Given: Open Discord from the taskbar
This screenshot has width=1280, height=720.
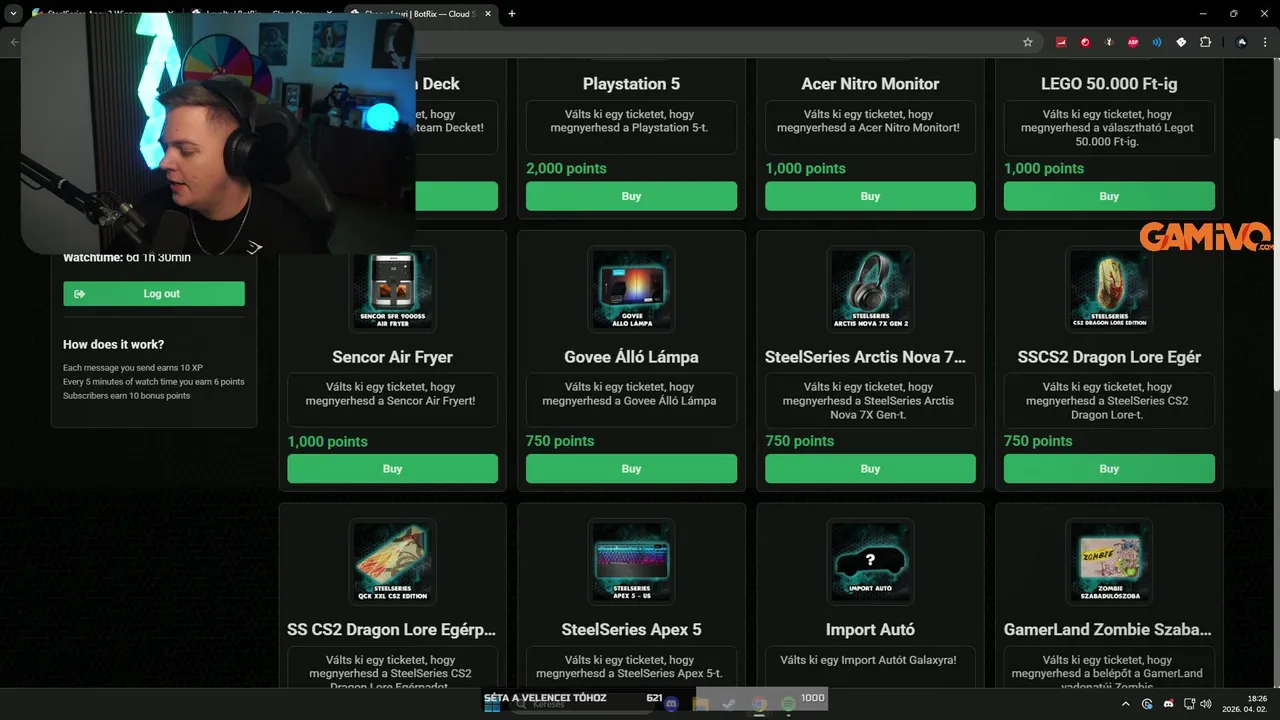Looking at the screenshot, I should pyautogui.click(x=671, y=704).
